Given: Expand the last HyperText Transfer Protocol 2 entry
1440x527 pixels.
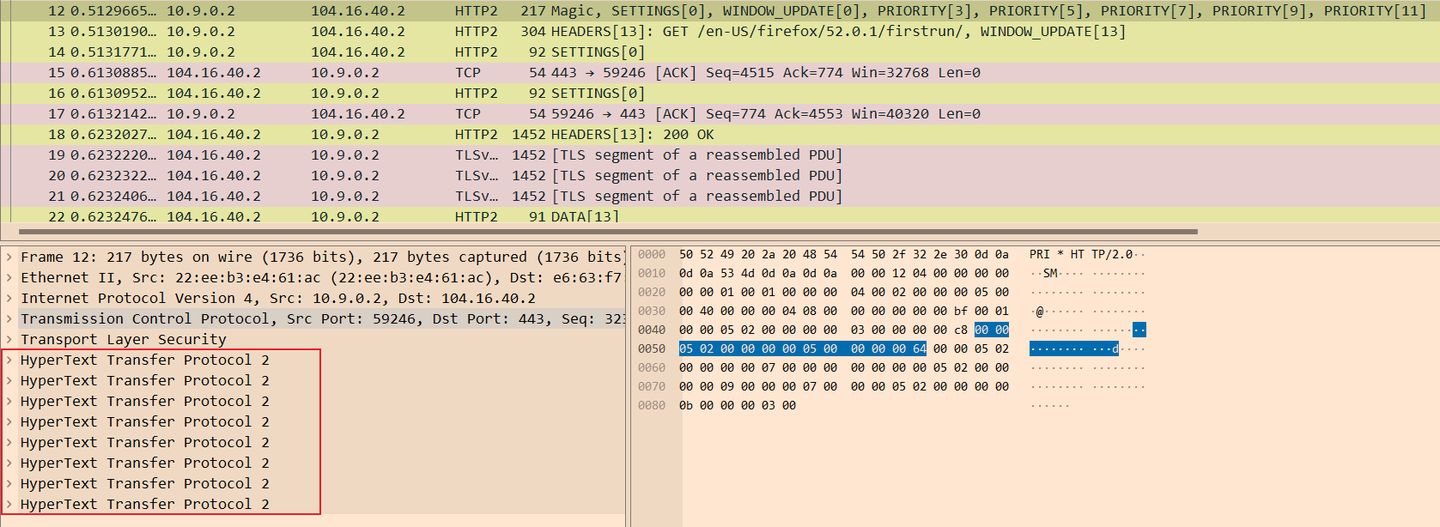Looking at the screenshot, I should point(9,504).
